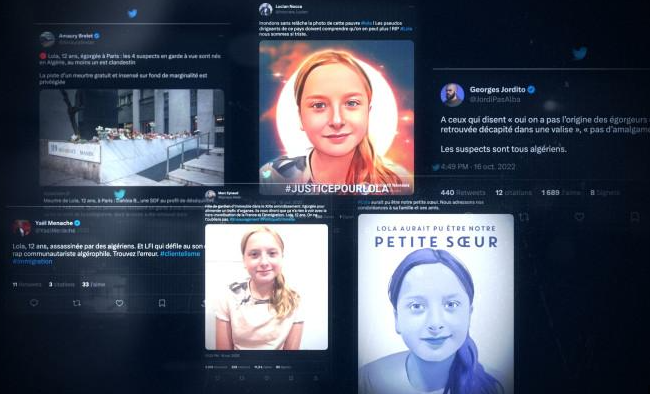
Task: Bookmark Georges Jordito's tweet
Action: pyautogui.click(x=635, y=216)
